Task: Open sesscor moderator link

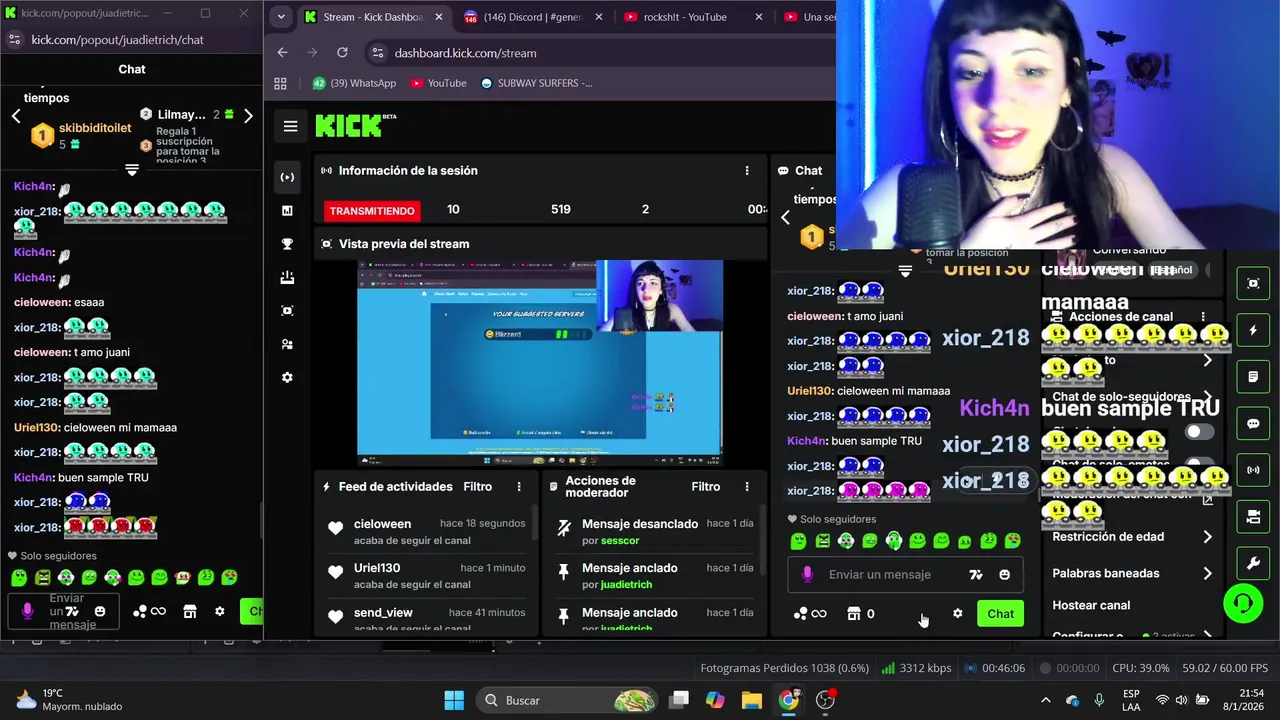Action: [620, 540]
